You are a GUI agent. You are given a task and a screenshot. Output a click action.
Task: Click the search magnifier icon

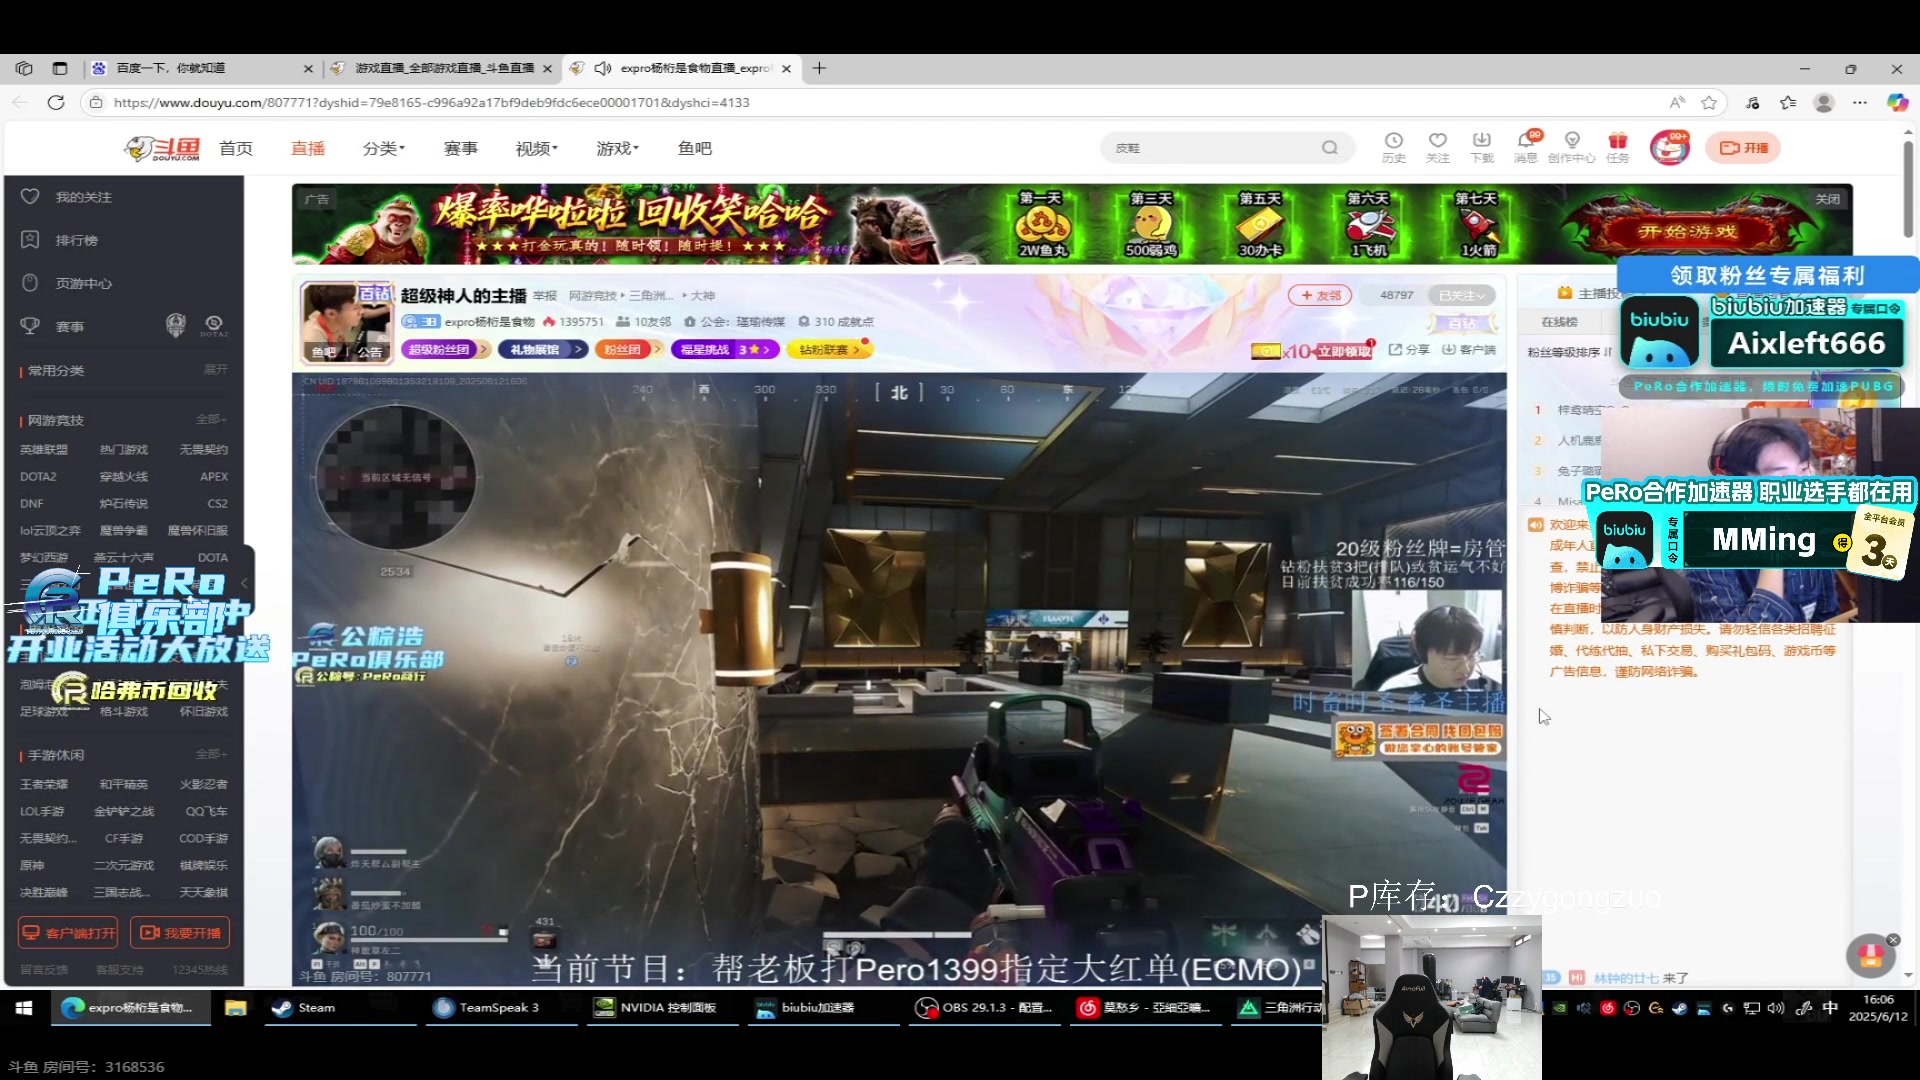1329,148
